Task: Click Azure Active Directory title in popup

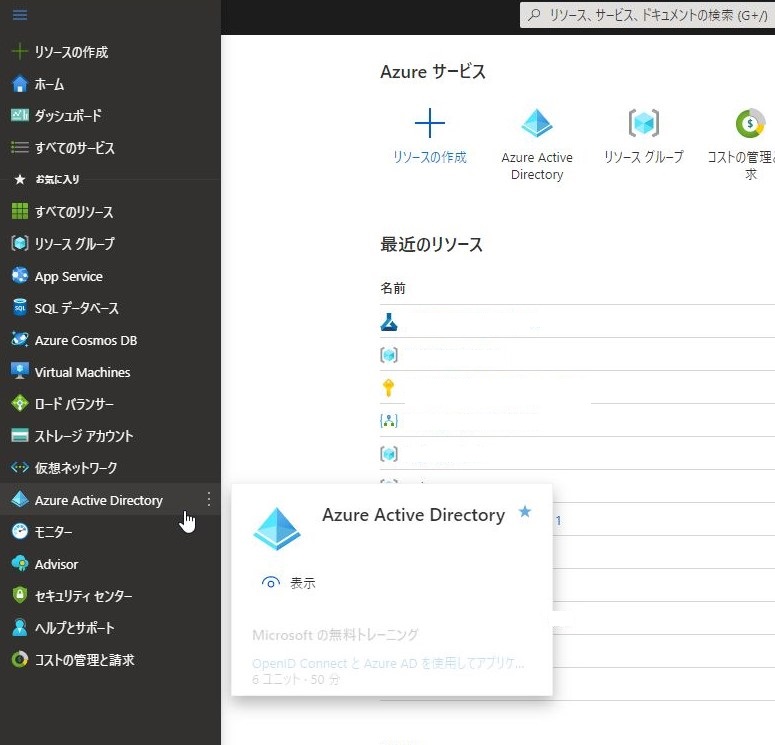Action: pos(414,515)
